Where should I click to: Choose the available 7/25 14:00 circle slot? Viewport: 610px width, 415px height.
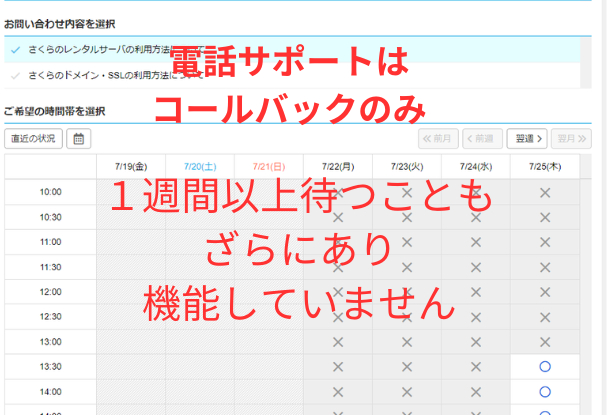coord(545,392)
